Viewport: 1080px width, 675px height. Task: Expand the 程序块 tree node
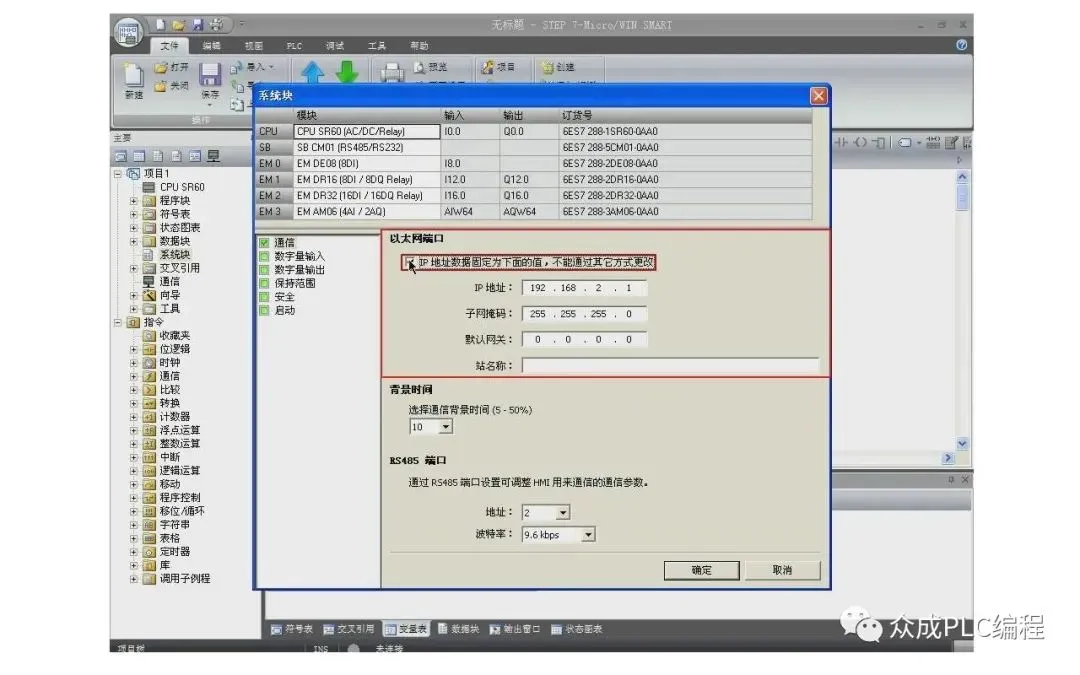134,201
